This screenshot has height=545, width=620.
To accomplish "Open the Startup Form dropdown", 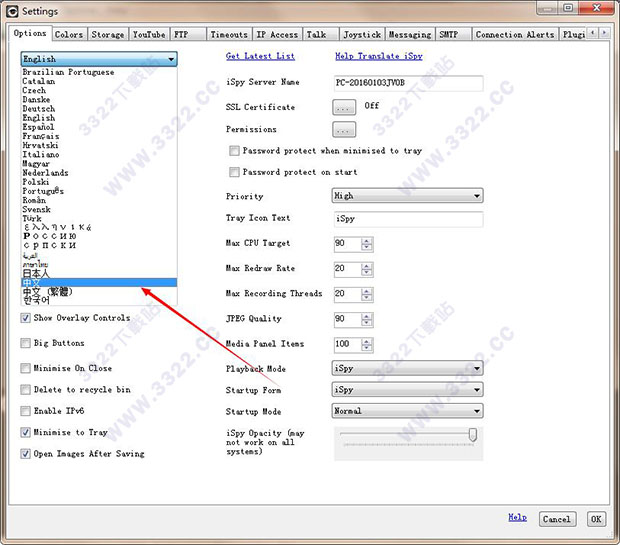I will pos(407,390).
